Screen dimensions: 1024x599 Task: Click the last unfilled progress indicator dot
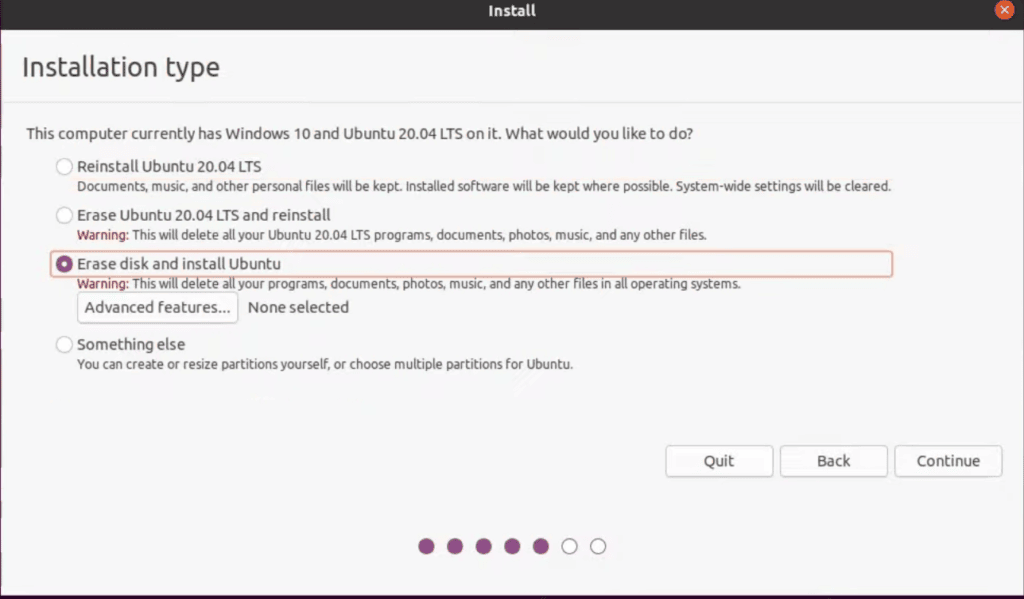coord(598,546)
